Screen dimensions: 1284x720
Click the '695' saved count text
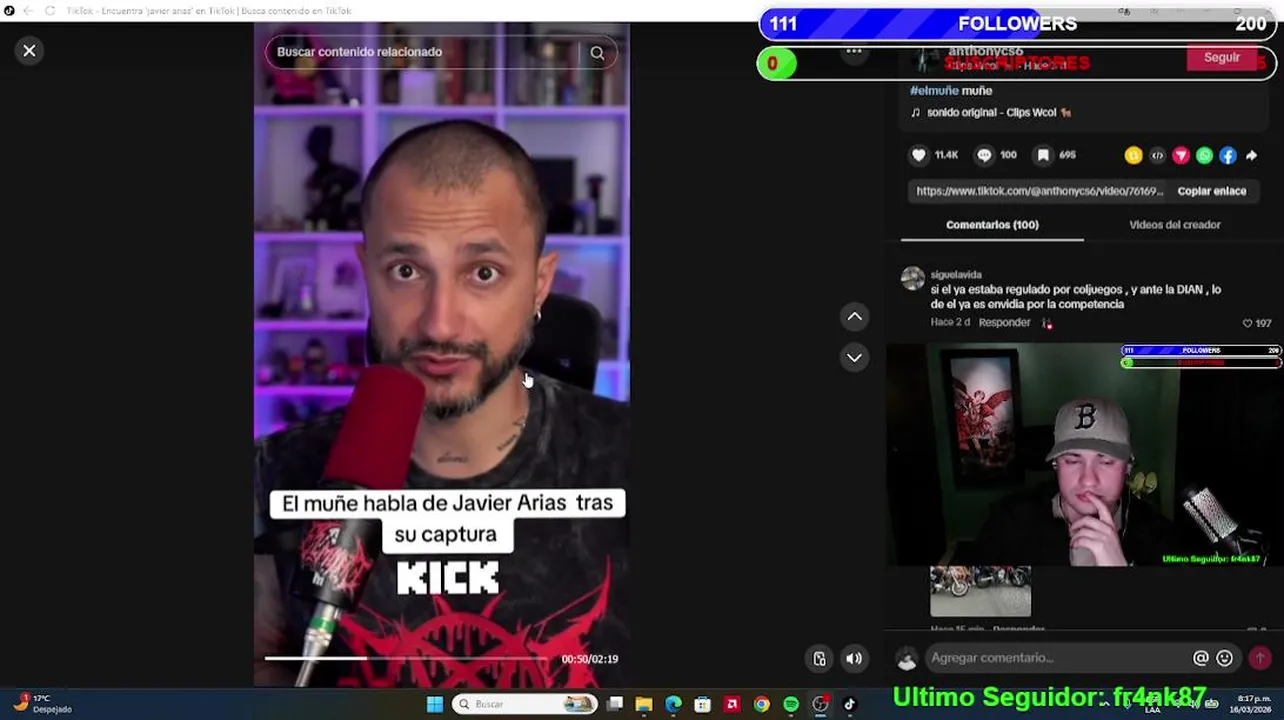[1067, 155]
